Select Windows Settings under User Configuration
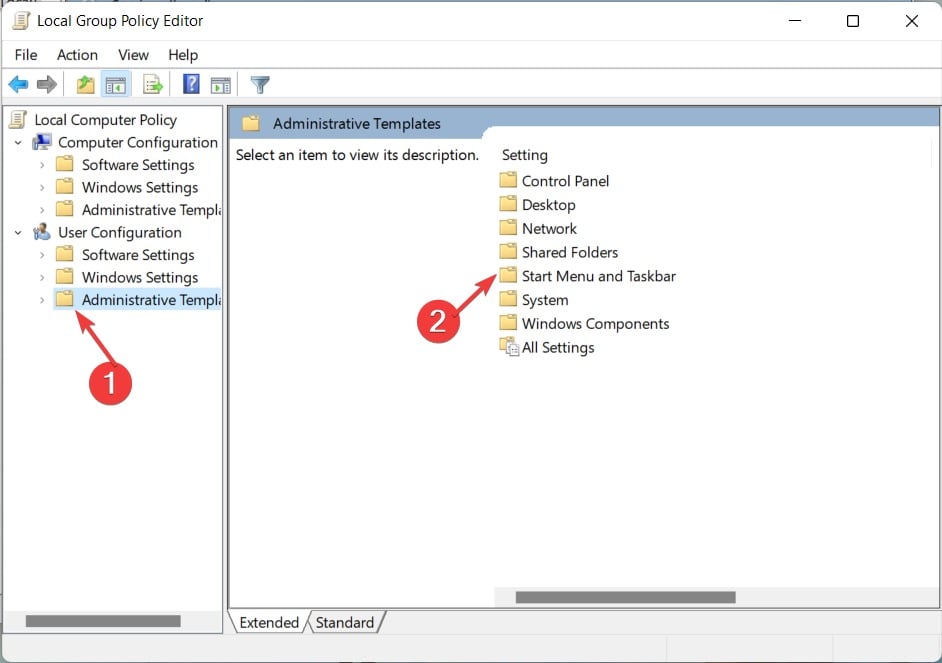Image resolution: width=942 pixels, height=663 pixels. (x=140, y=277)
